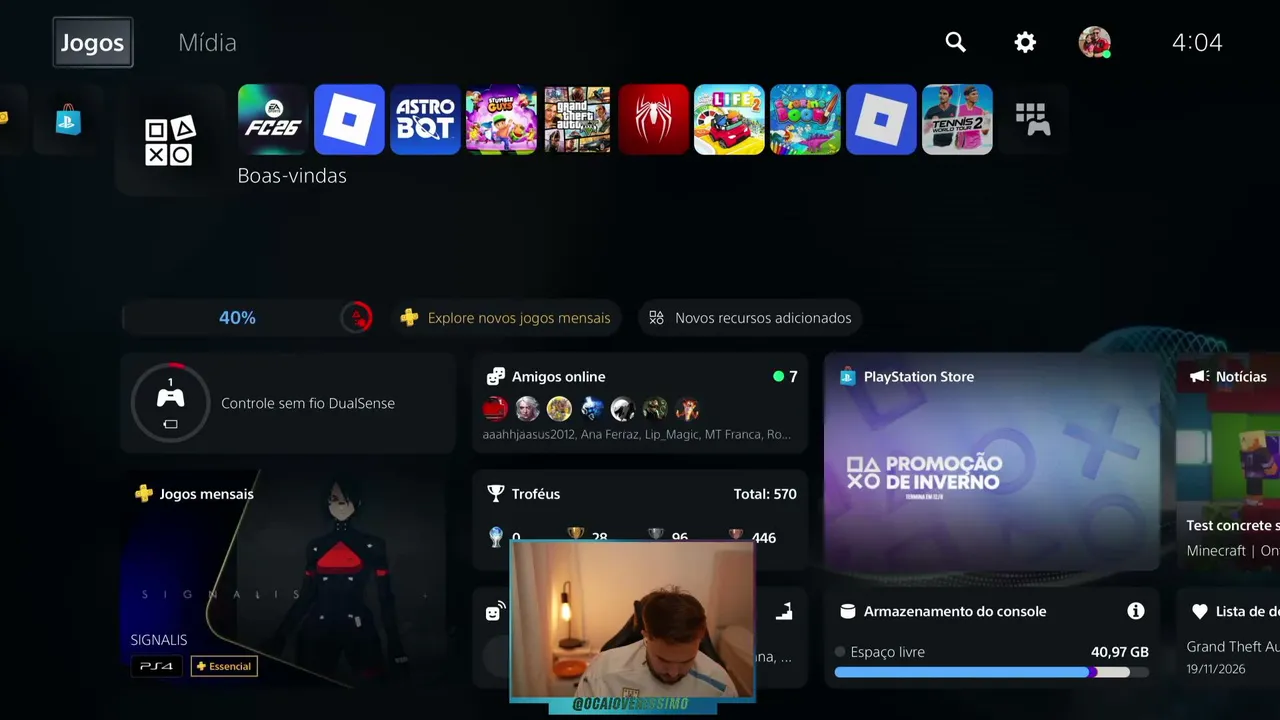The image size is (1280, 720).
Task: Select Grand Theft Auto V tile
Action: (577, 119)
